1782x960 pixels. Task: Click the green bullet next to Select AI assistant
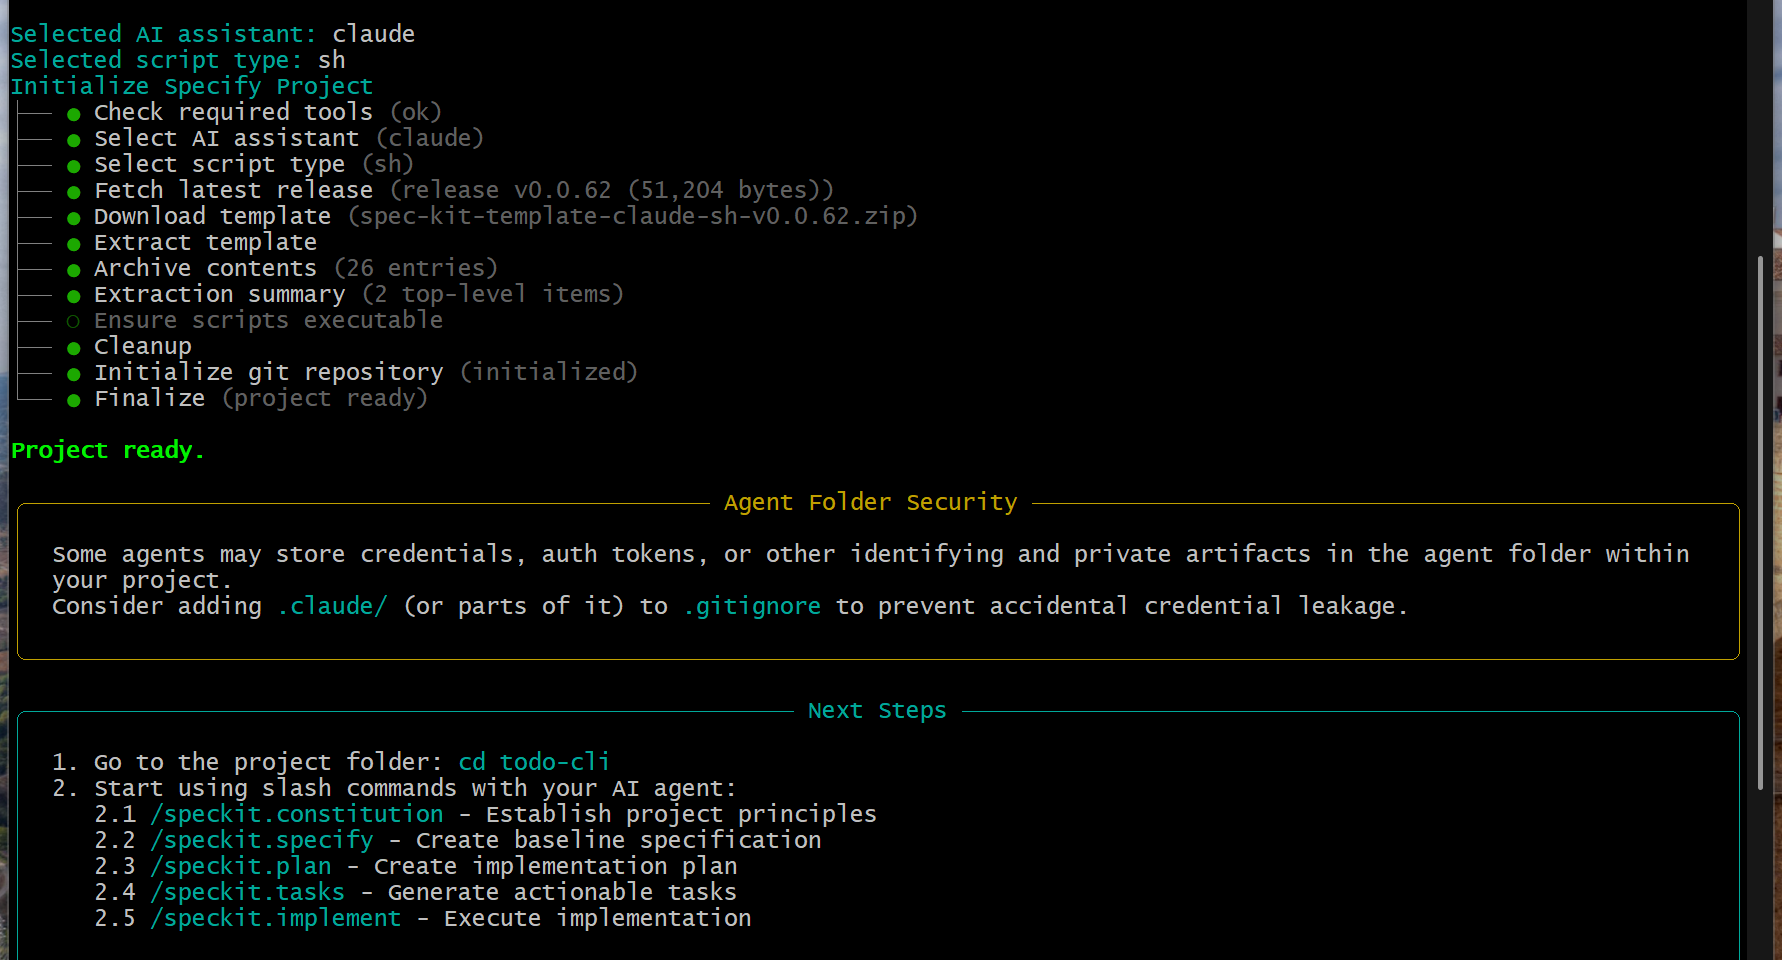(x=73, y=140)
